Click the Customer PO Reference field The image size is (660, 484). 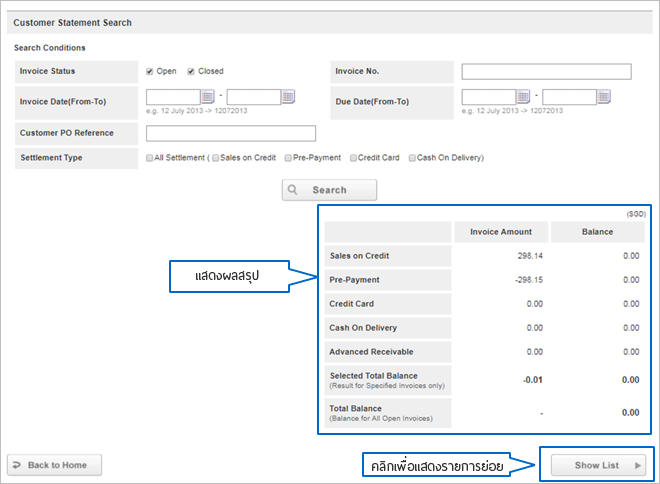tap(231, 133)
